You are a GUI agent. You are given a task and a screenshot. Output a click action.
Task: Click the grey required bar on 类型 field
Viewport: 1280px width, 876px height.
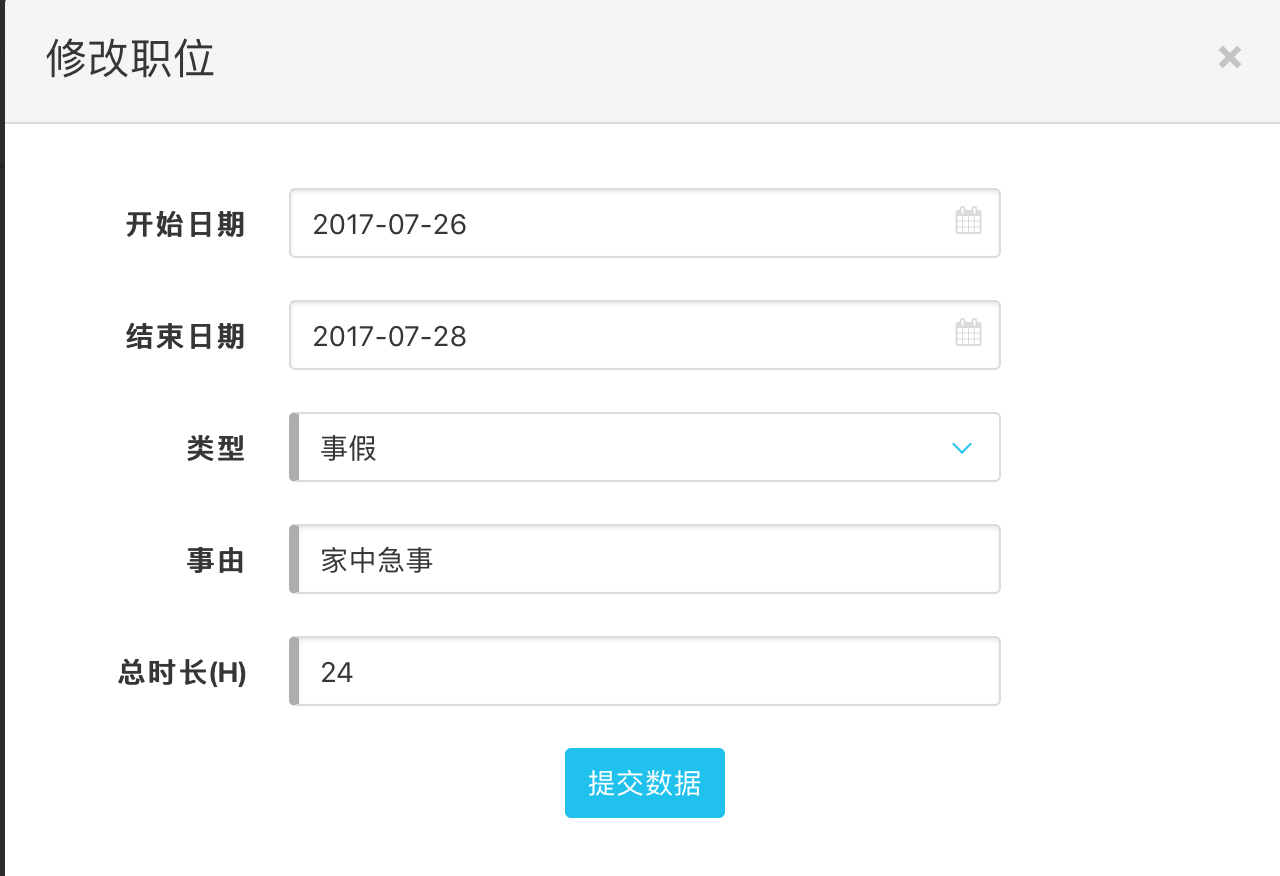click(294, 448)
